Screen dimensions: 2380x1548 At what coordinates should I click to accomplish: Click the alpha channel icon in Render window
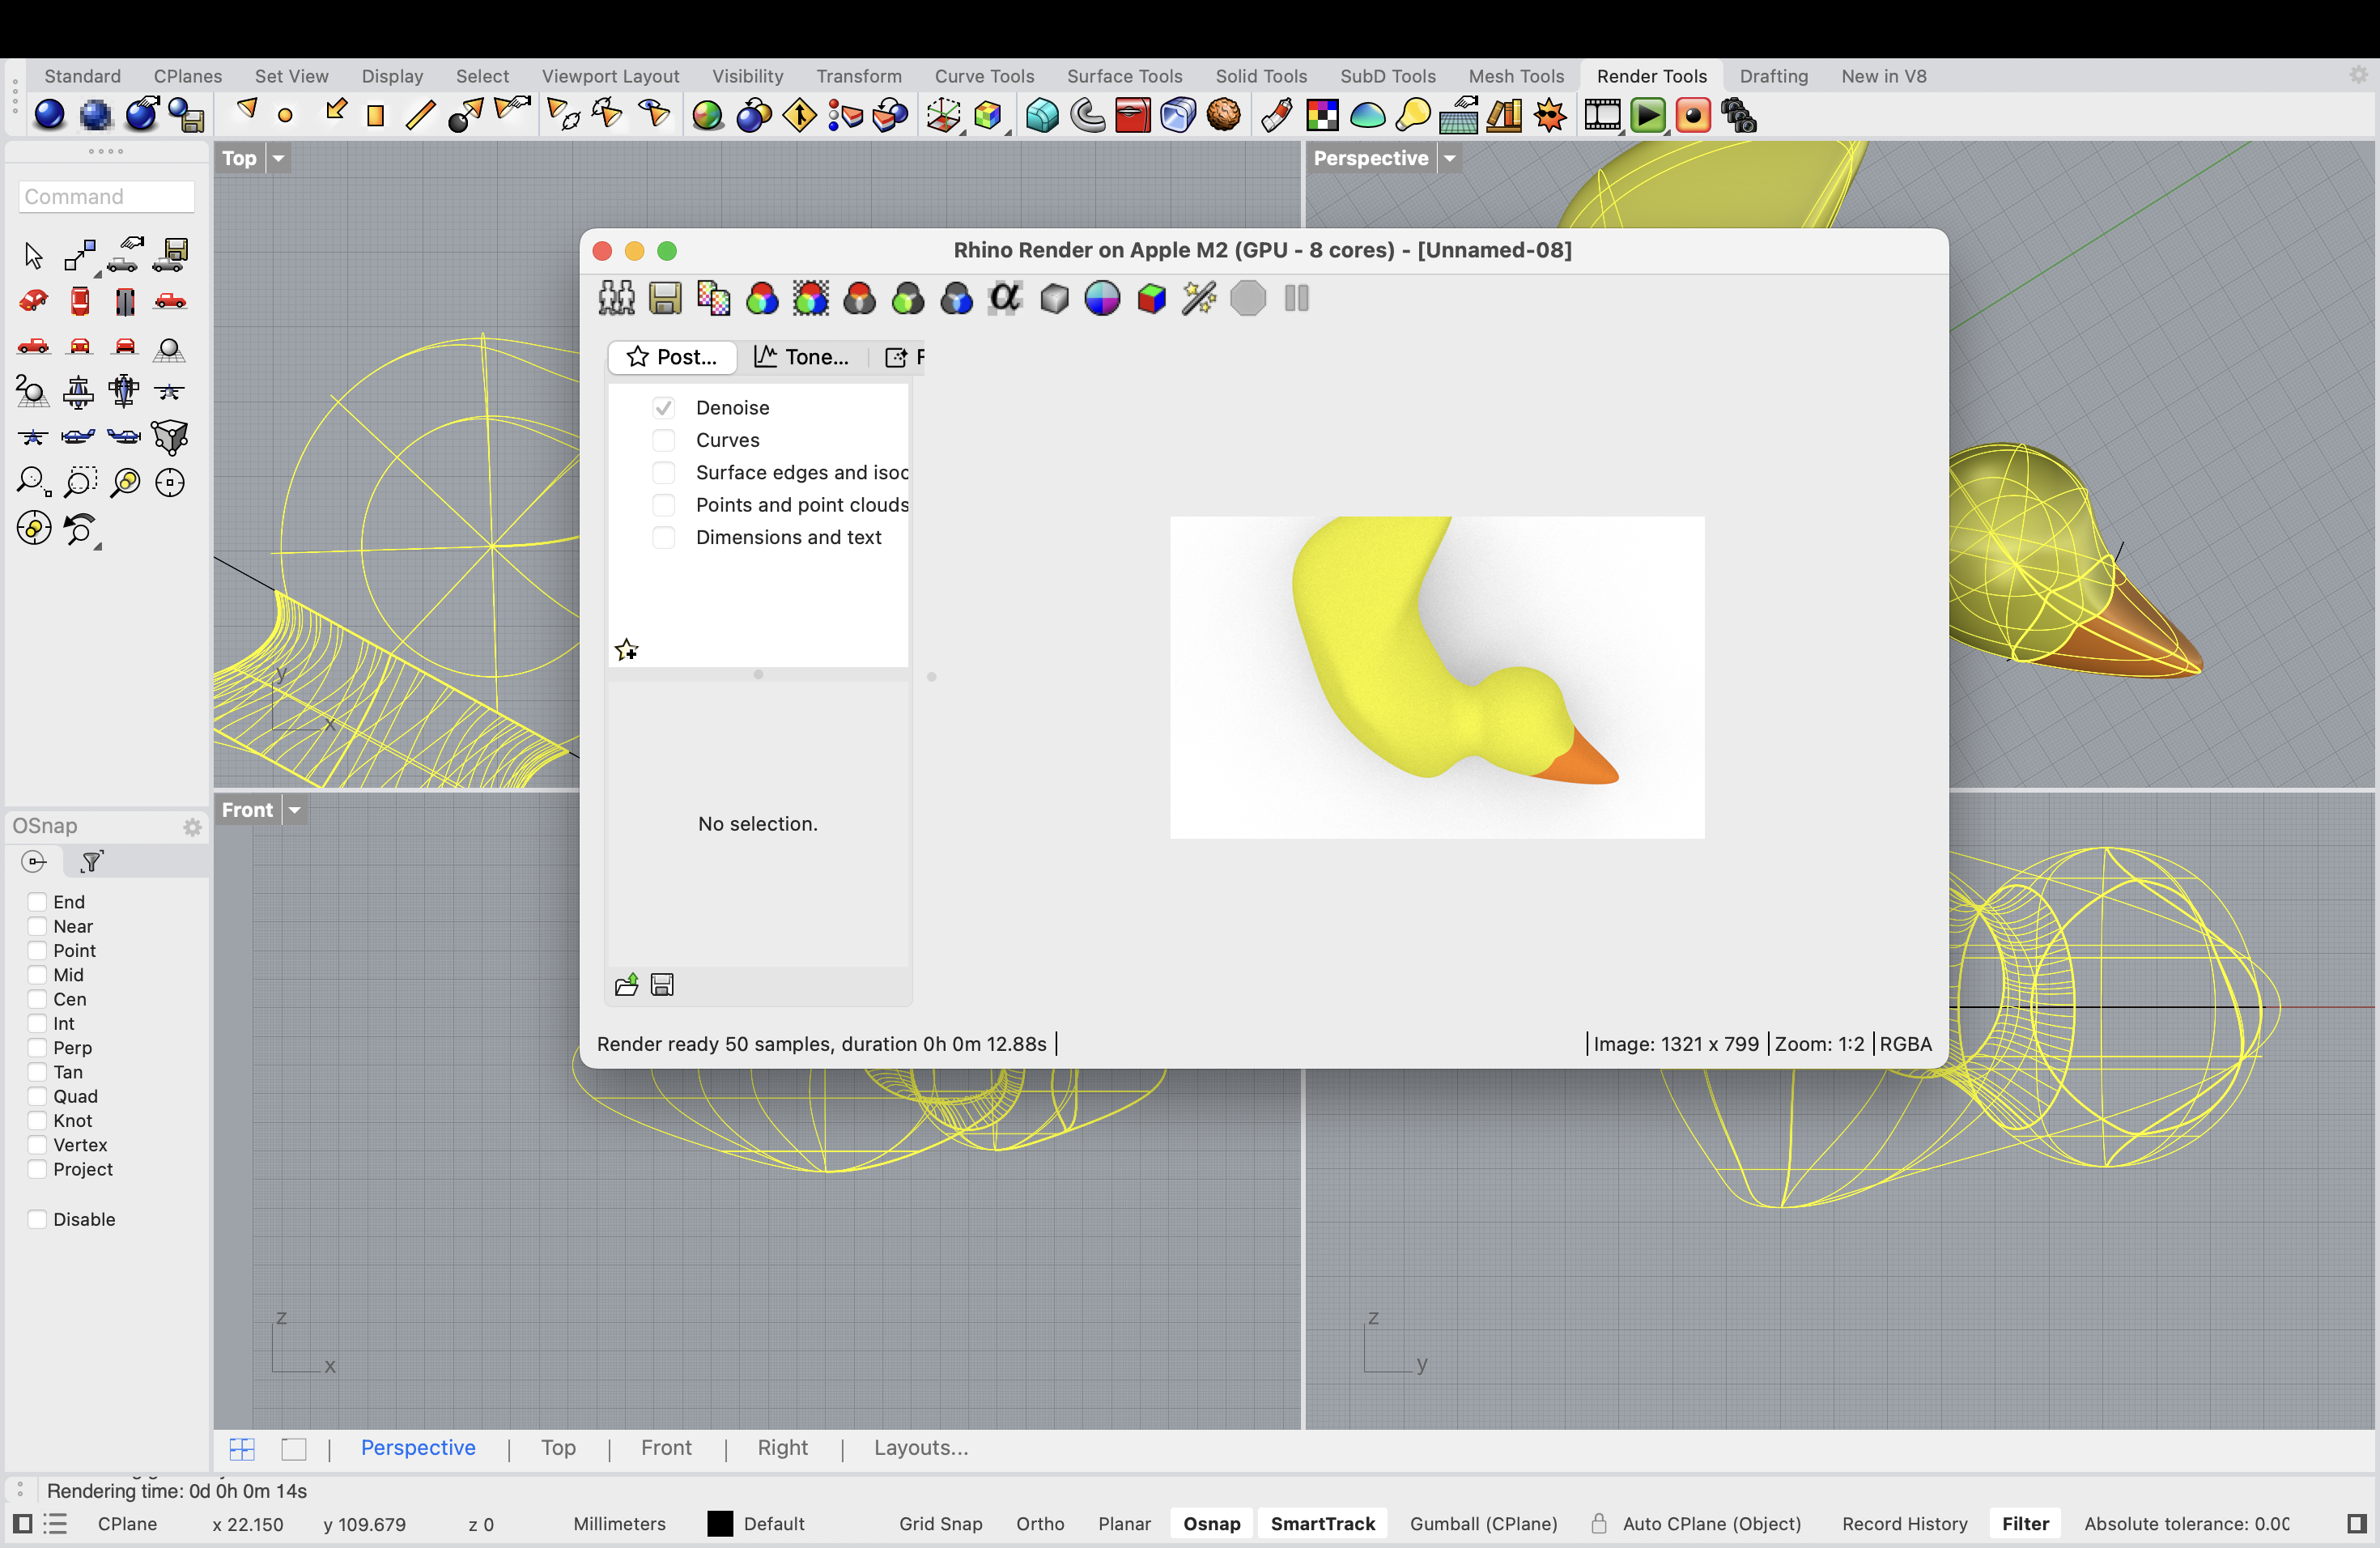[x=1005, y=298]
